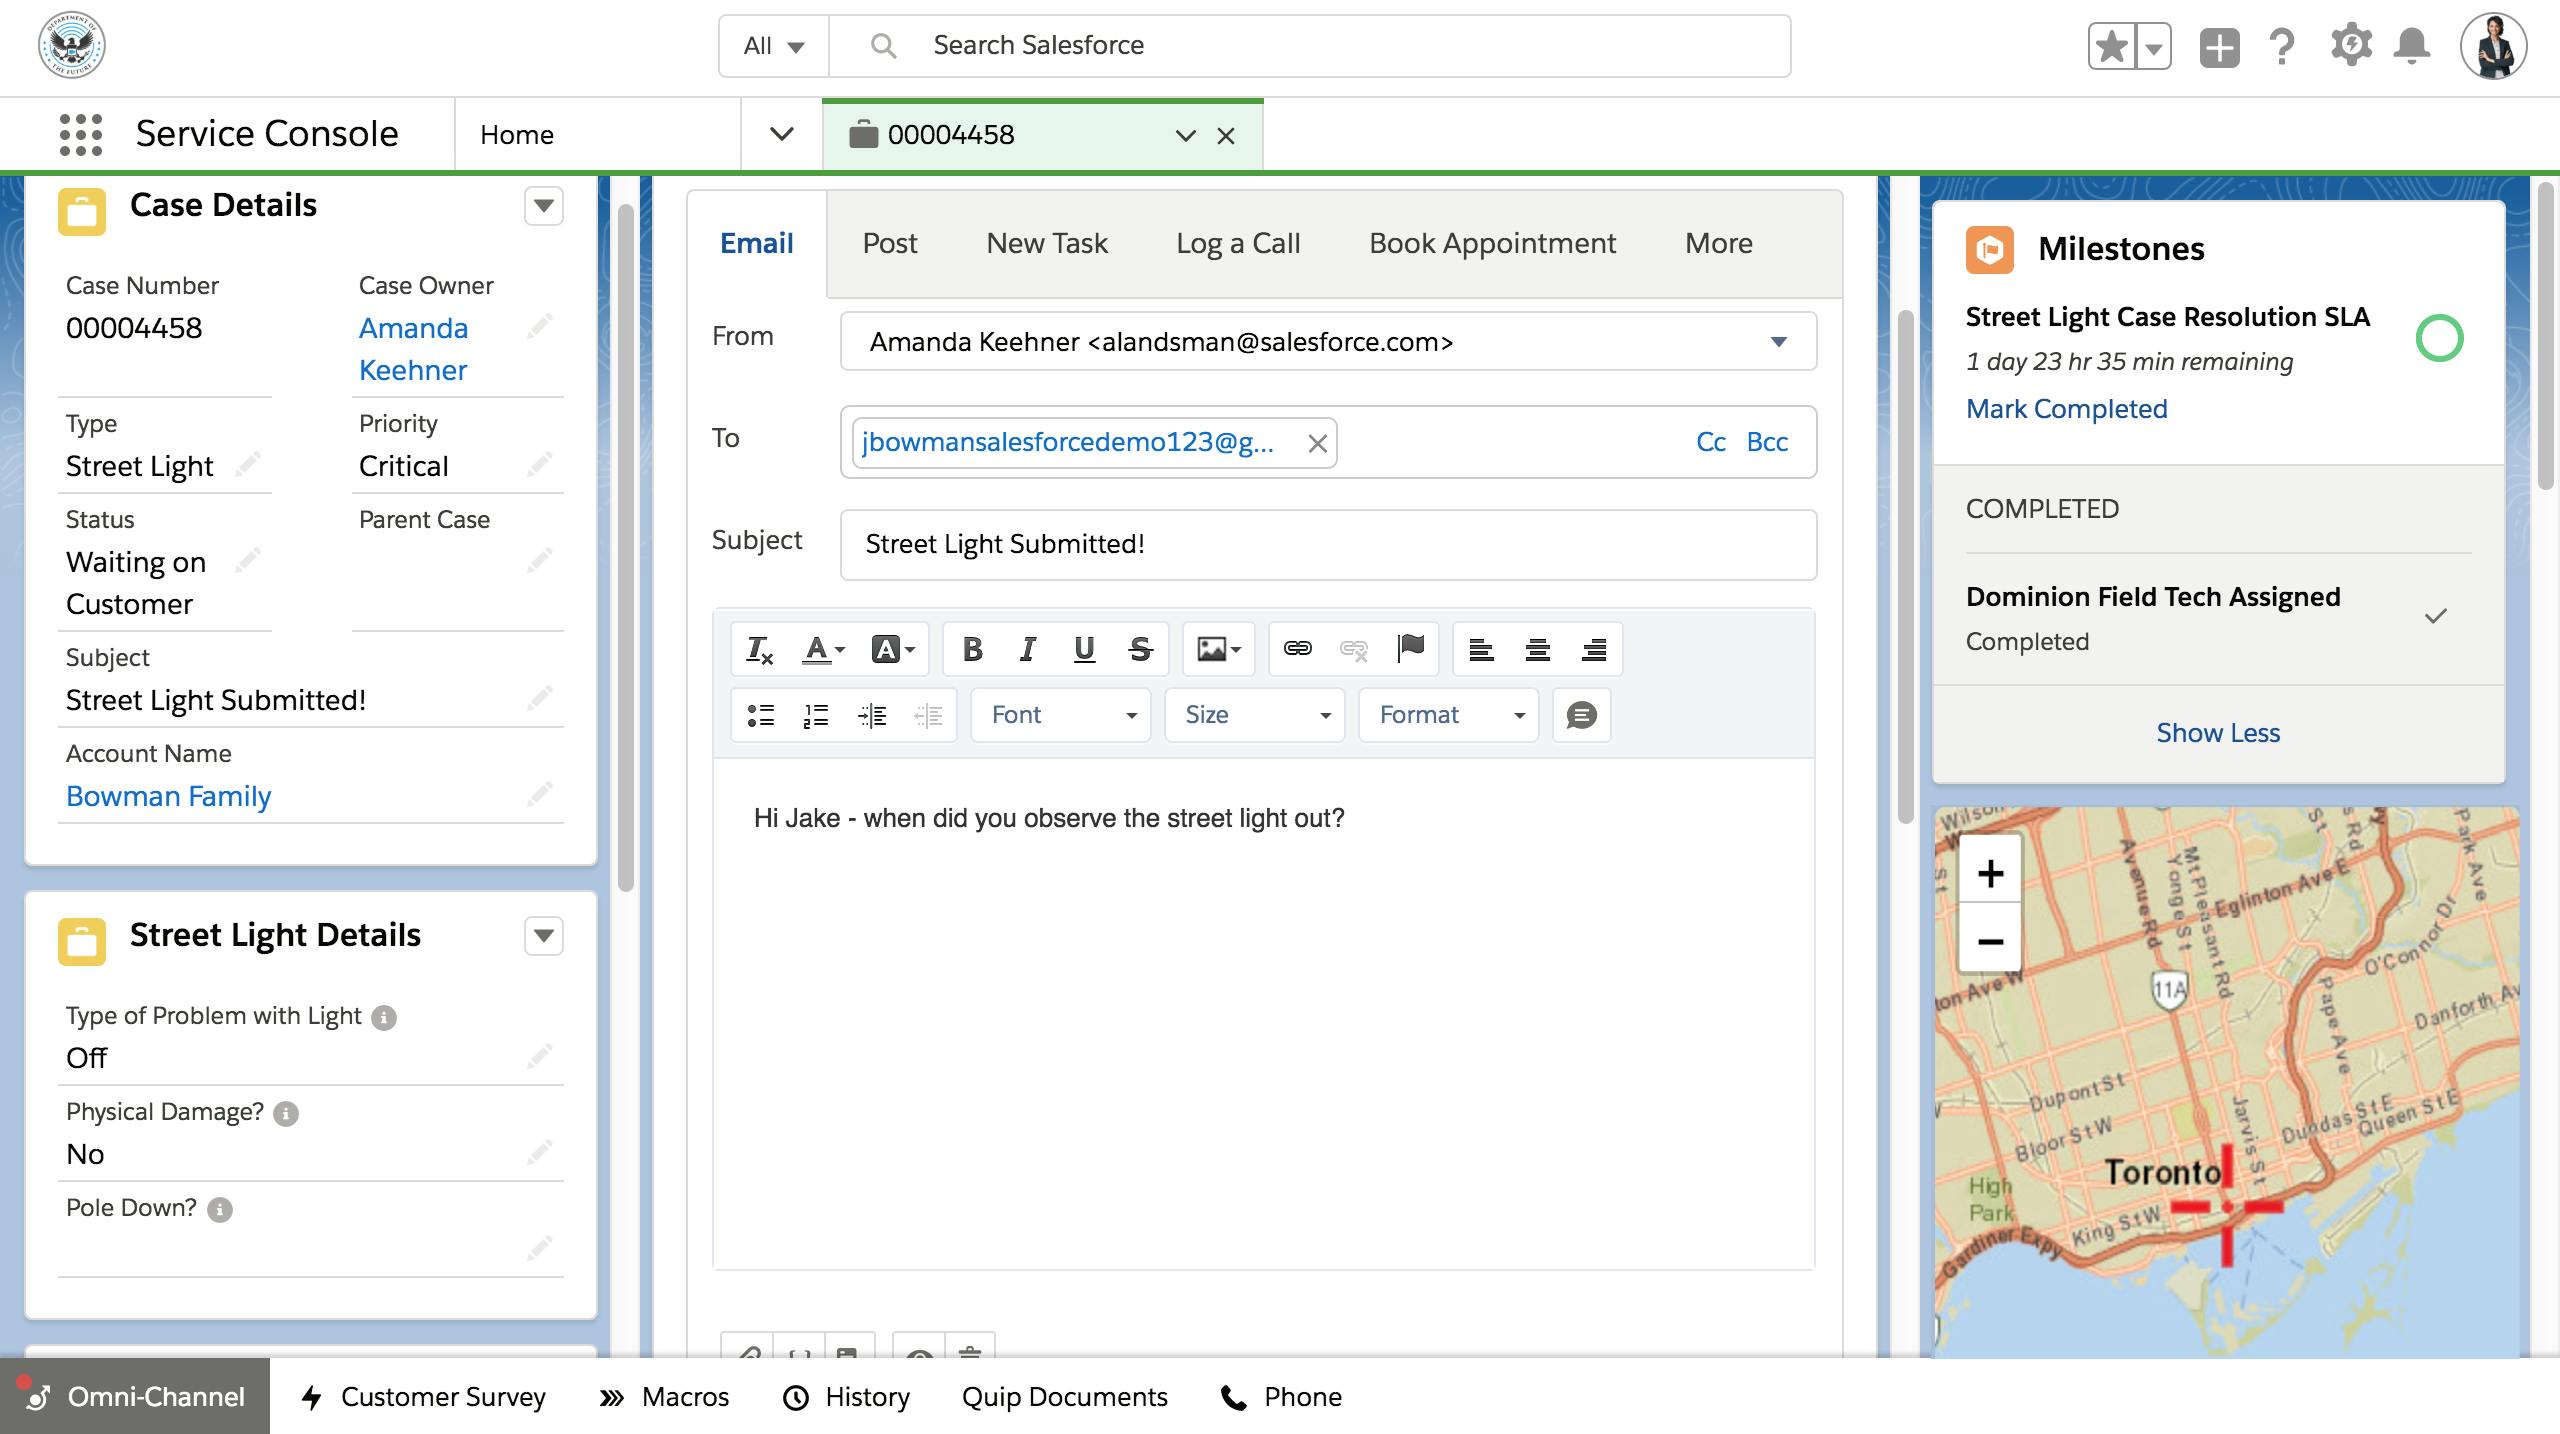Open the favorites list dropdown arrow
Screen dimensions: 2560x1434
(x=2153, y=47)
